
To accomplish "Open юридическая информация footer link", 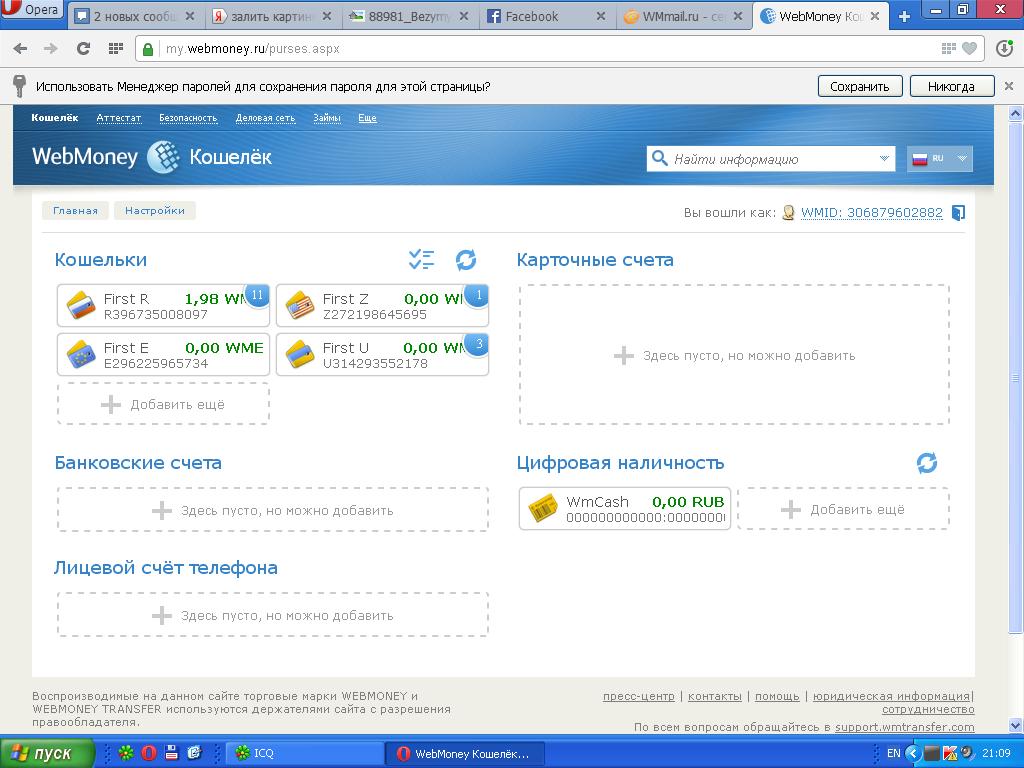I will [891, 696].
